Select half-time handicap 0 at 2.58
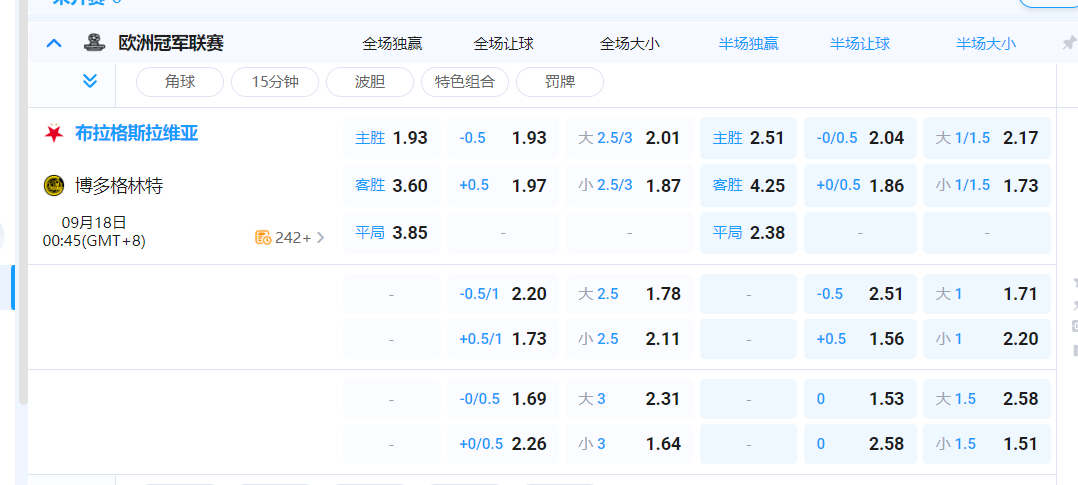The width and height of the screenshot is (1078, 485). (x=861, y=444)
